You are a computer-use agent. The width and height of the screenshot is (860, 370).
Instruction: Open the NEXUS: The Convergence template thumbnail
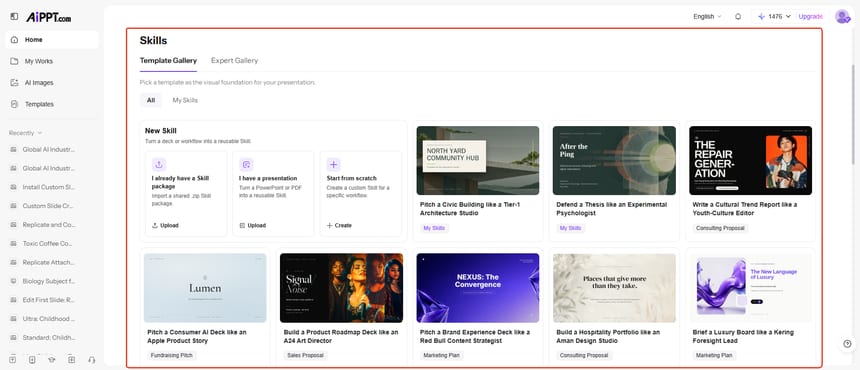point(478,288)
